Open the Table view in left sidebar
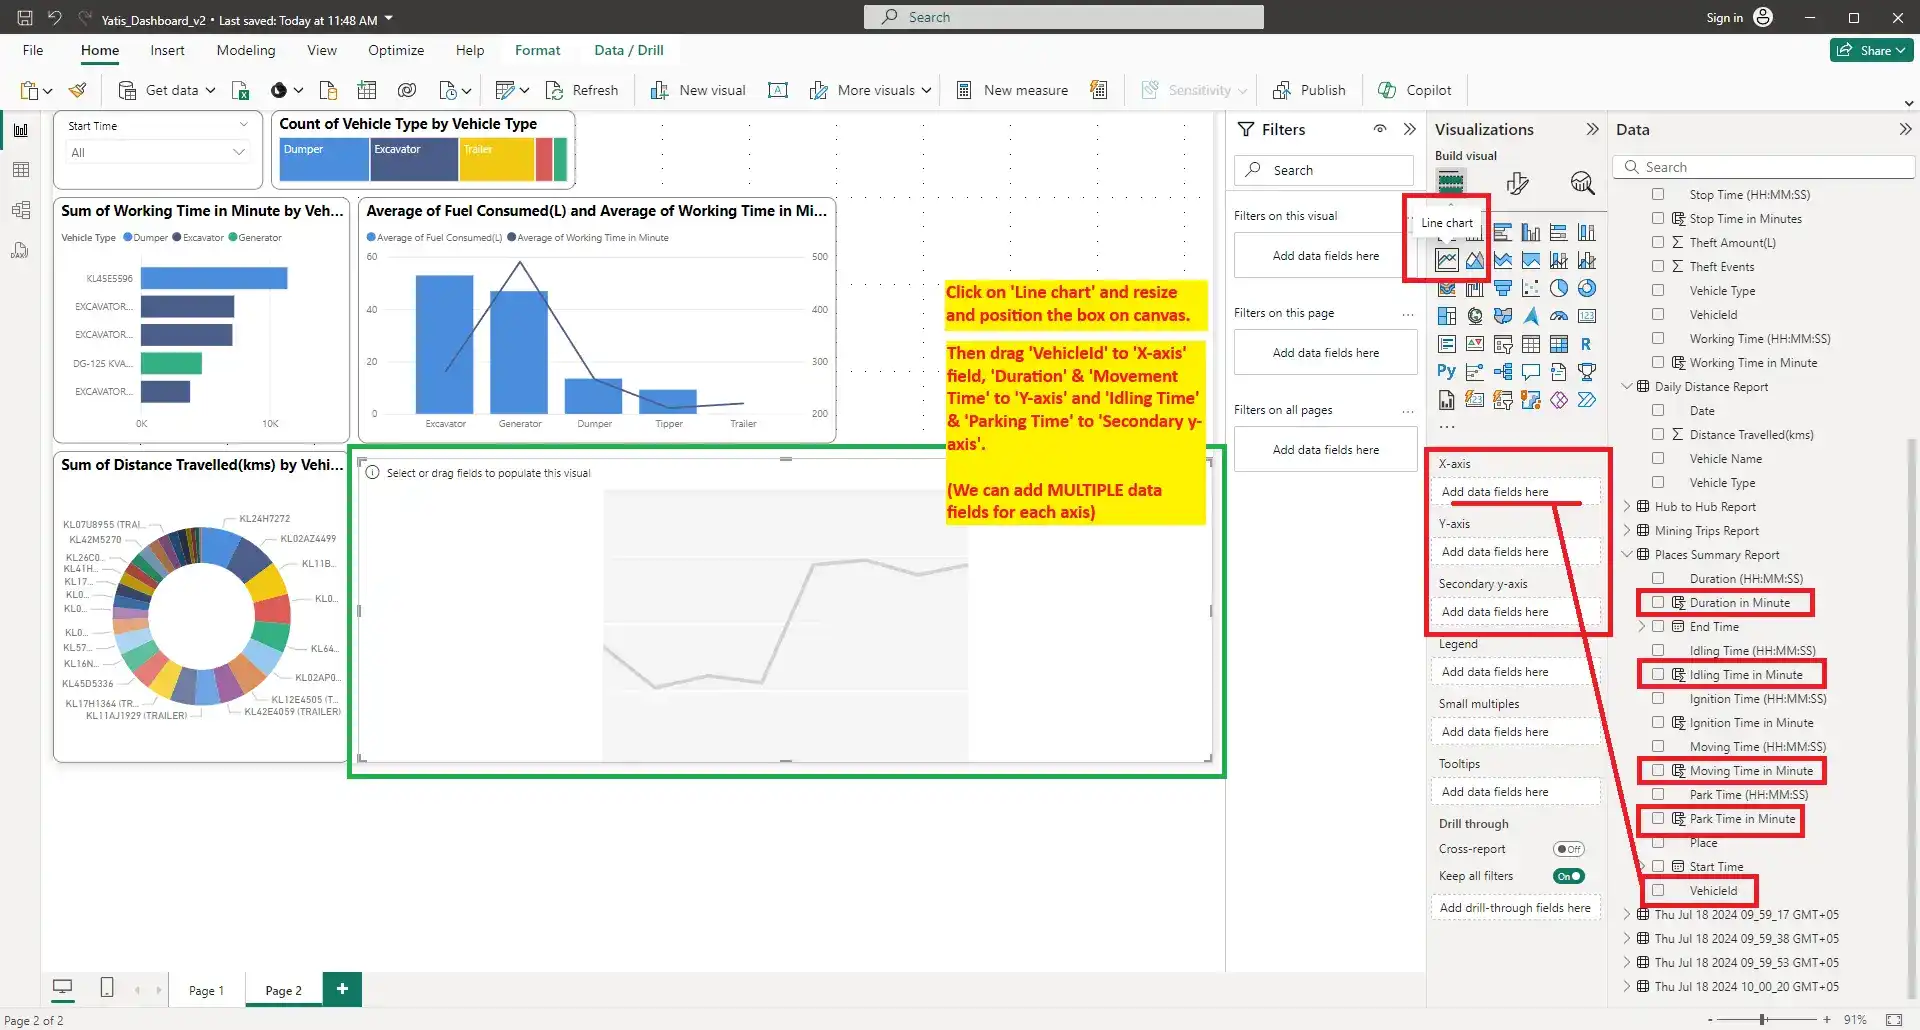Viewport: 1920px width, 1030px height. [x=20, y=170]
